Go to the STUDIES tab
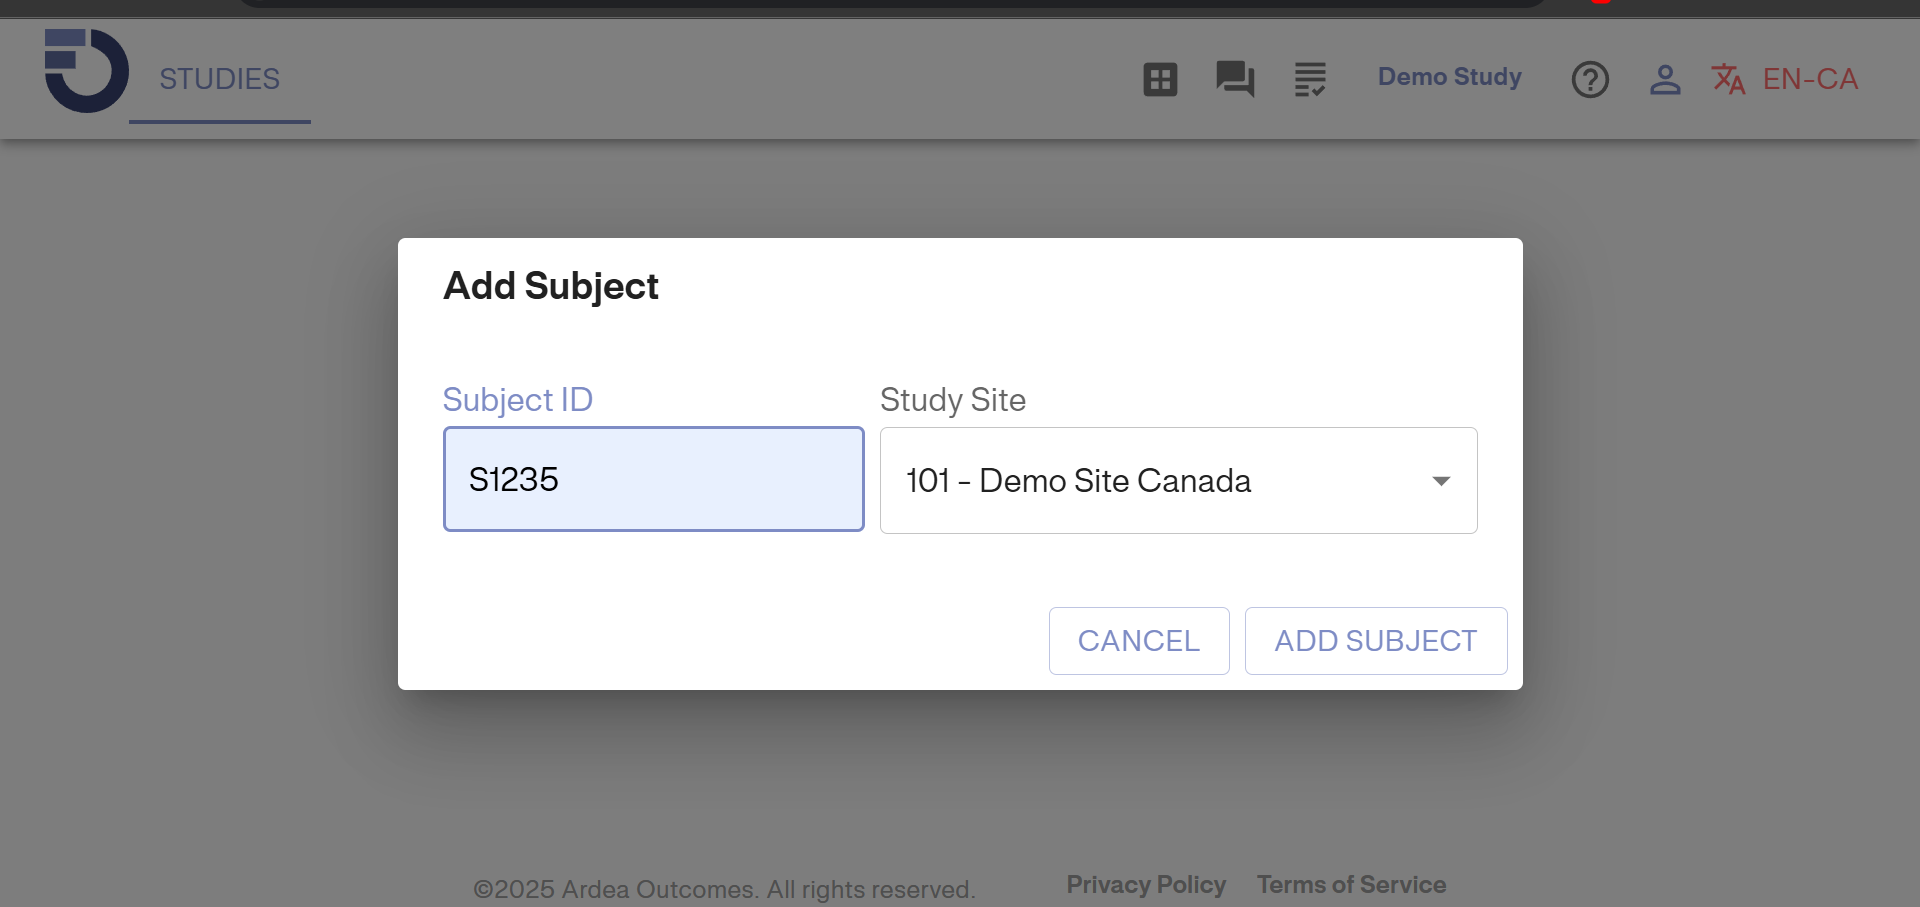 (x=220, y=79)
